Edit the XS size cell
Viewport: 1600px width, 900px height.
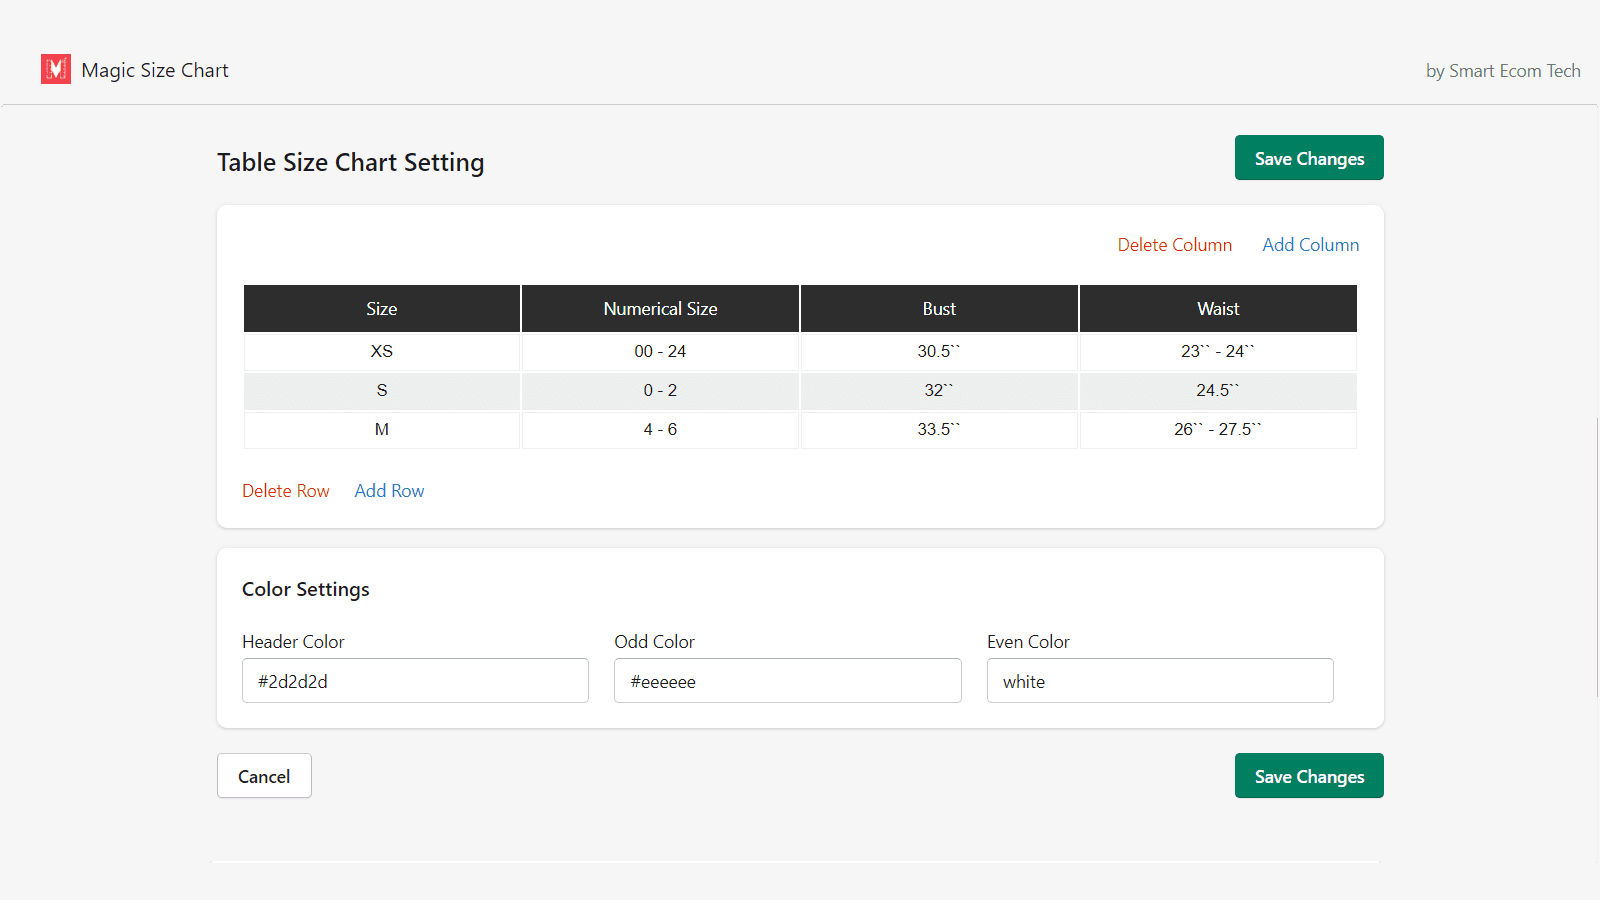381,352
